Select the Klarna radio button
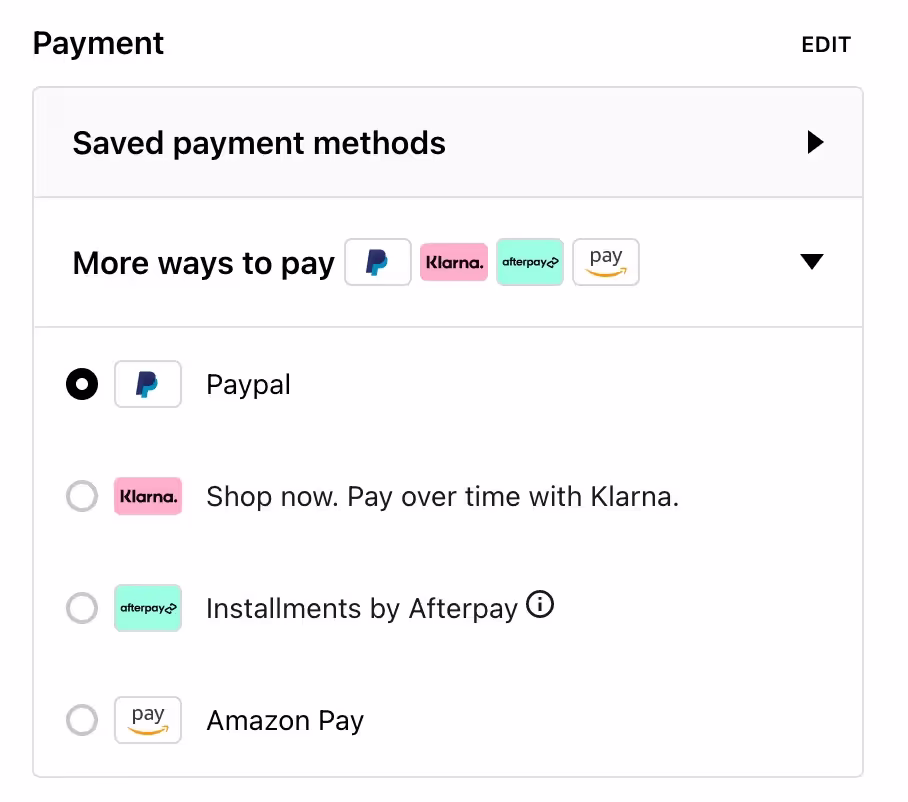This screenshot has height=802, width=908. [x=82, y=496]
